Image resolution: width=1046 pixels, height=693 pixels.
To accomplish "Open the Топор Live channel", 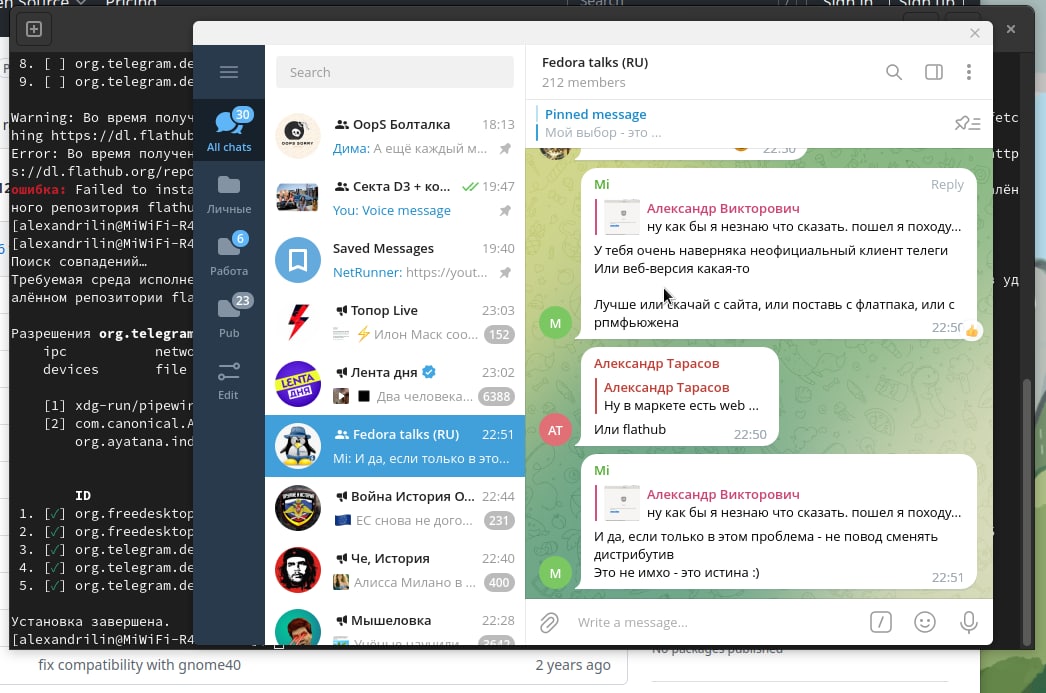I will (395, 322).
